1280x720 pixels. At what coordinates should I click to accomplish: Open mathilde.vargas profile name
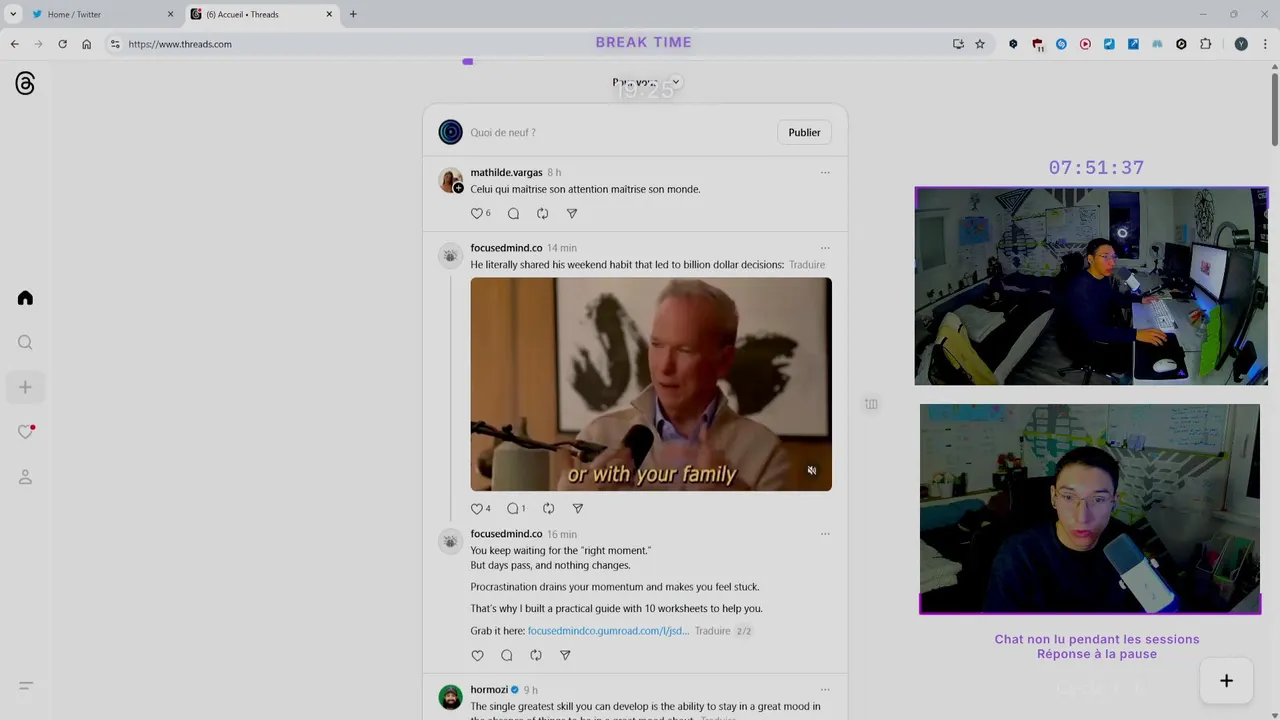pyautogui.click(x=506, y=172)
